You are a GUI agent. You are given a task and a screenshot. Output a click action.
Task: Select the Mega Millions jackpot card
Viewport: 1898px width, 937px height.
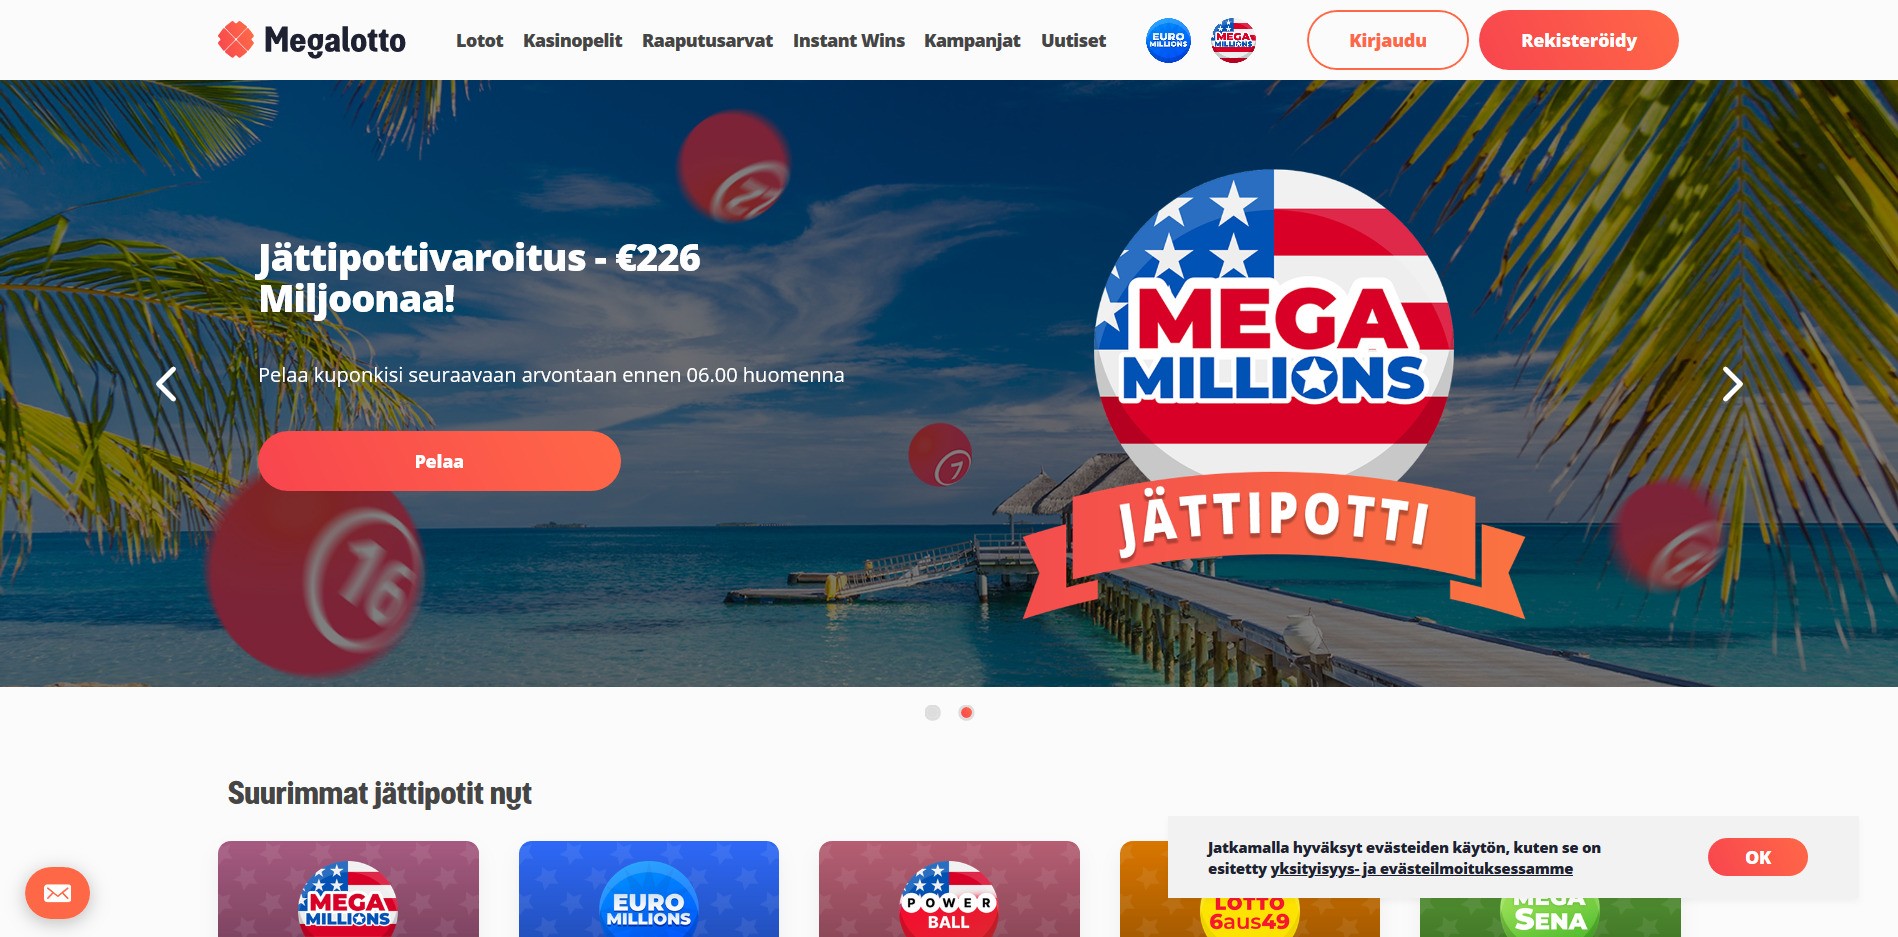click(348, 889)
